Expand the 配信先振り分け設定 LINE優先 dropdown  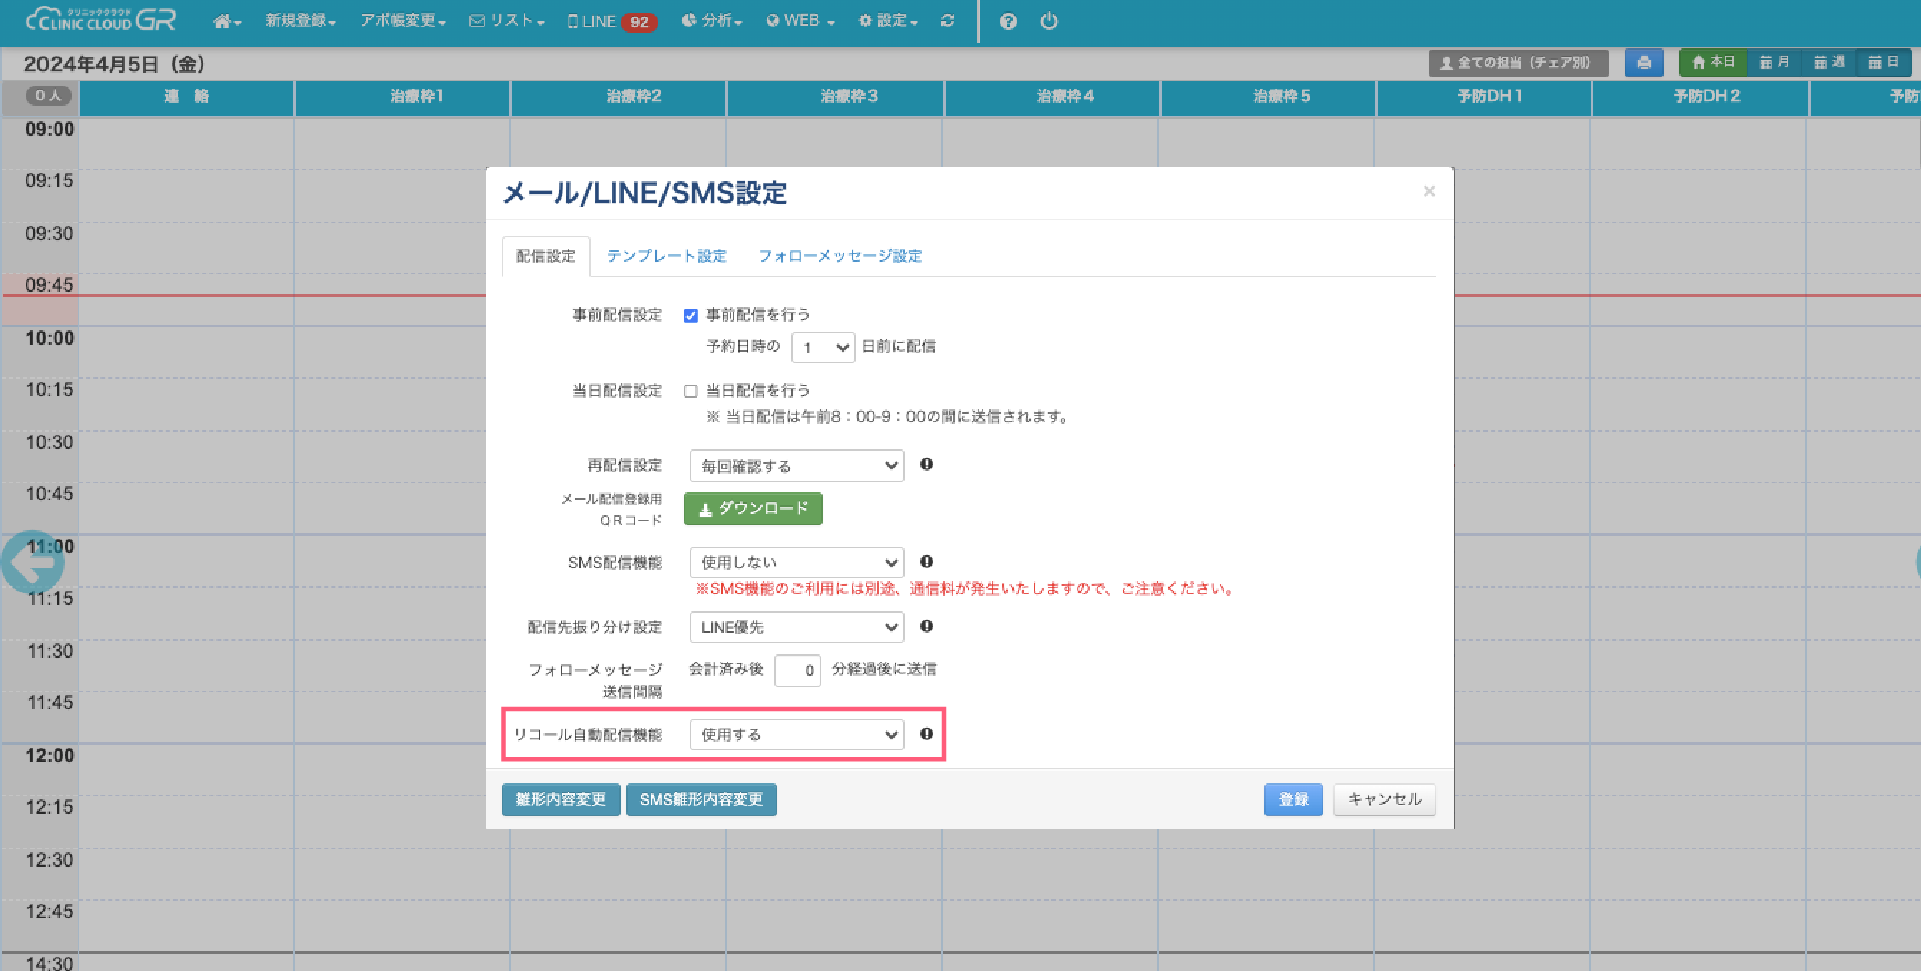coord(797,627)
